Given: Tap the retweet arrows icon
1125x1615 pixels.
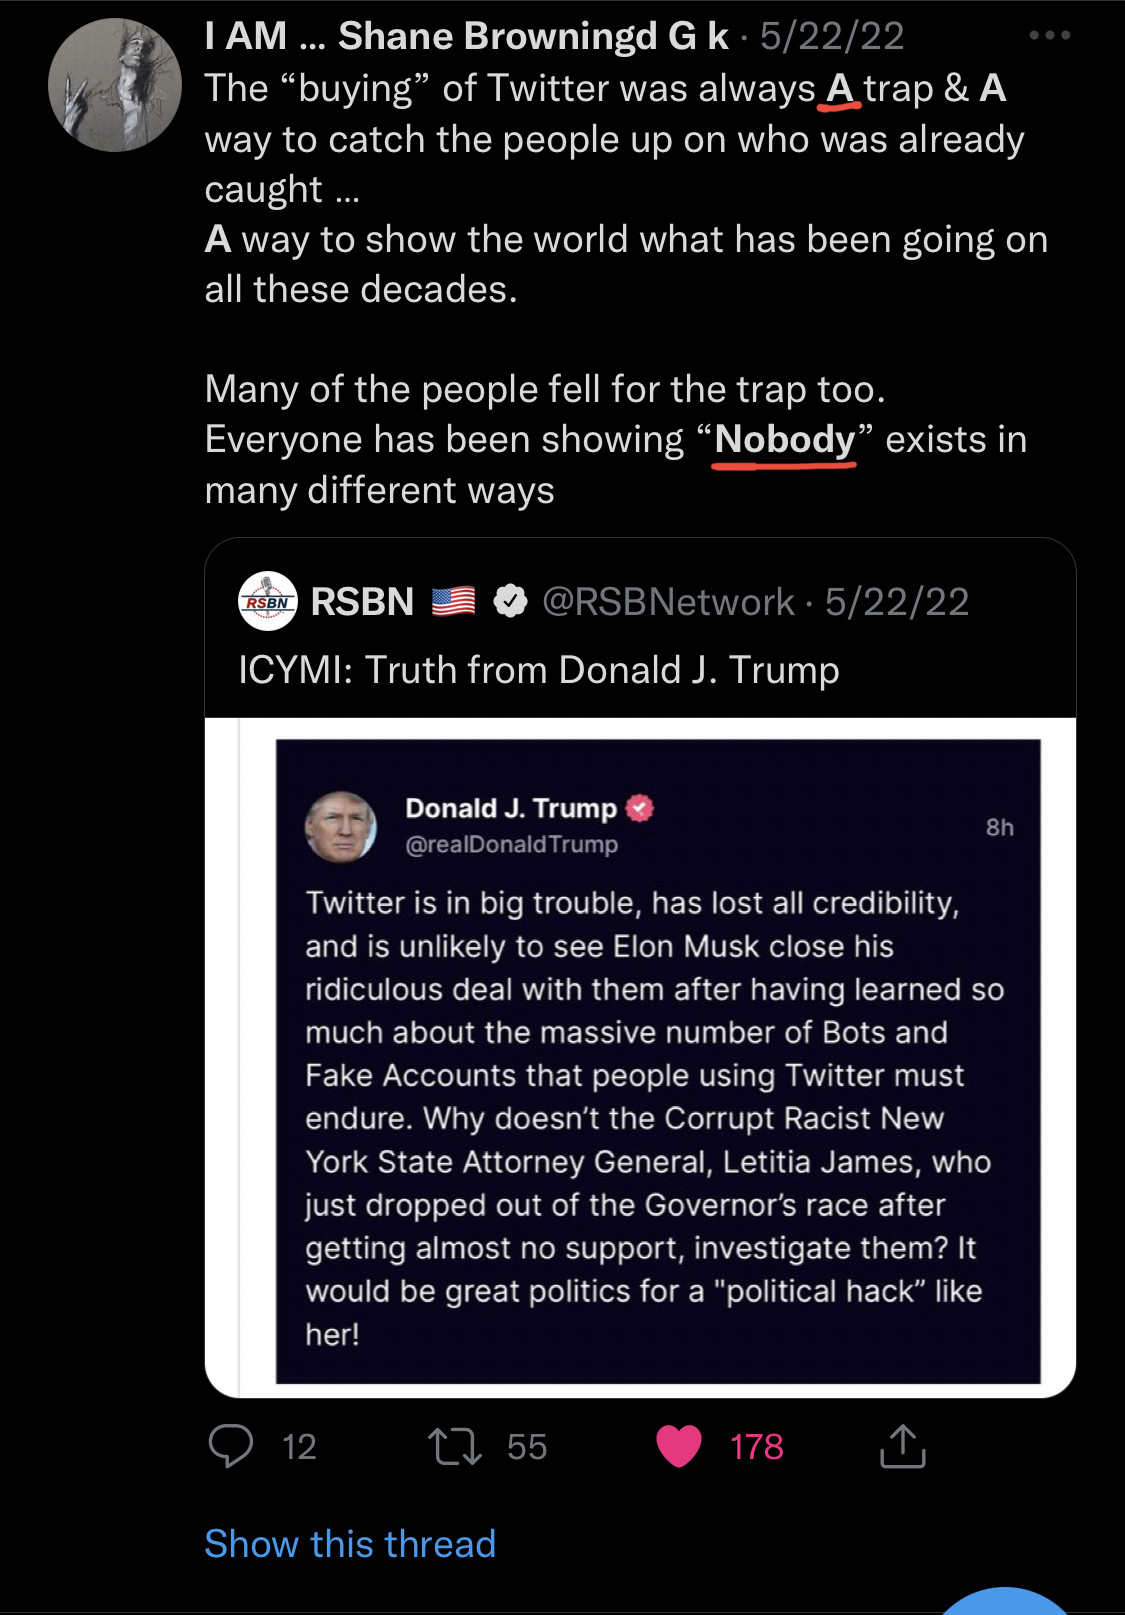Looking at the screenshot, I should [x=455, y=1446].
